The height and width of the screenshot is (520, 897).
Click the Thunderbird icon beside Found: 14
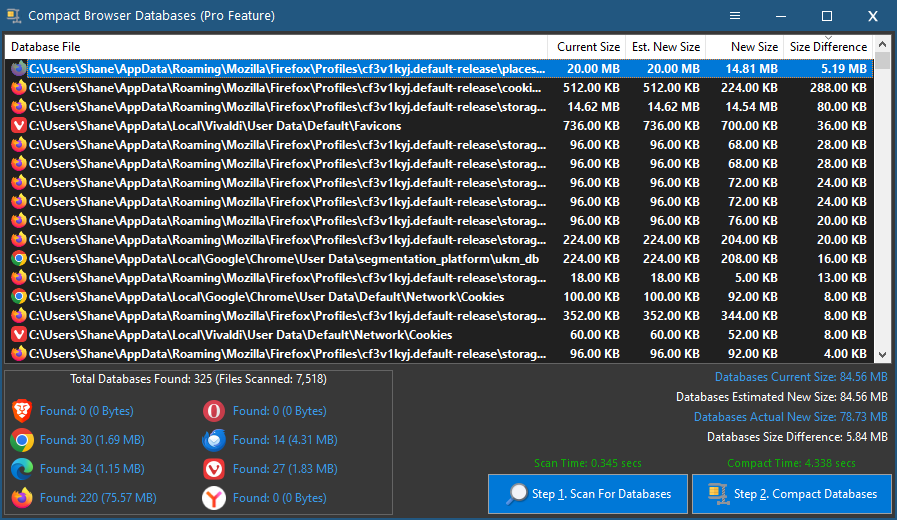click(214, 440)
